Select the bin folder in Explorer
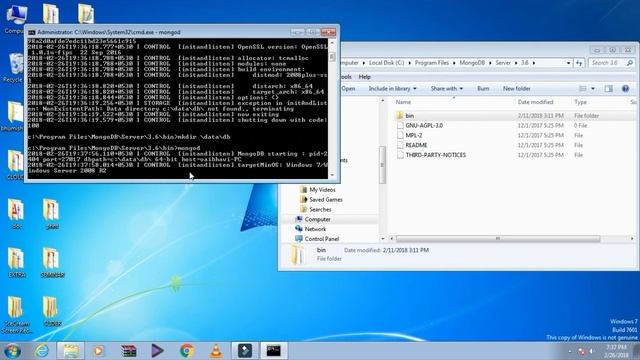This screenshot has width=640, height=360. pos(409,116)
